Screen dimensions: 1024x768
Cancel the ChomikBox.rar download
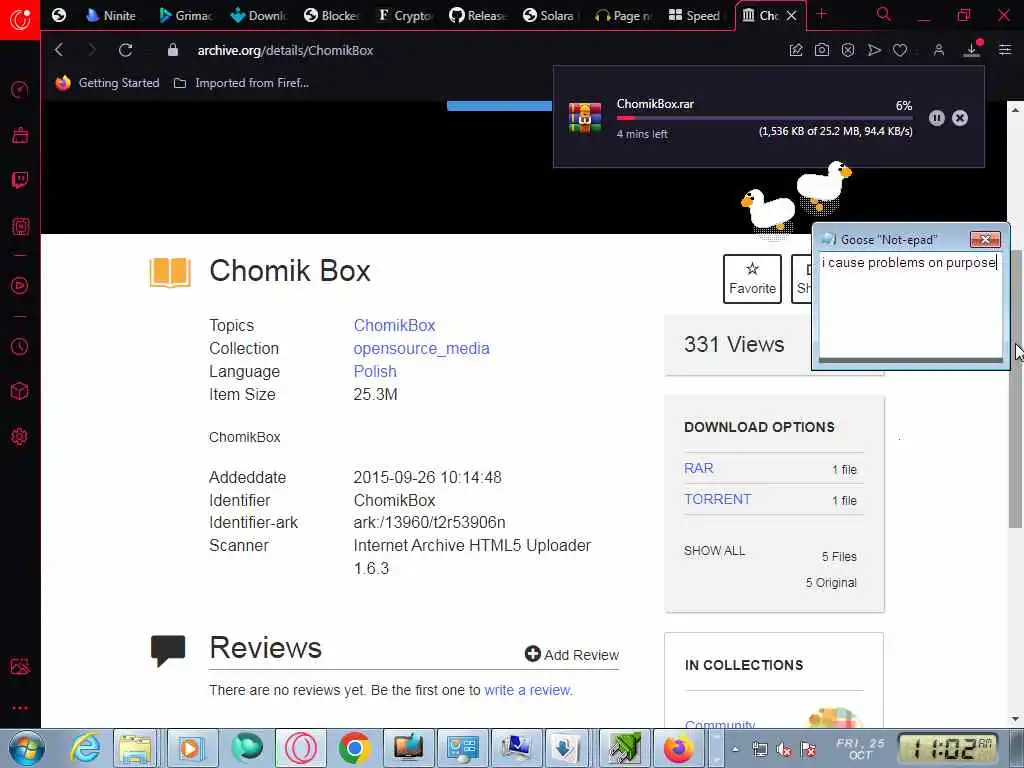point(960,118)
